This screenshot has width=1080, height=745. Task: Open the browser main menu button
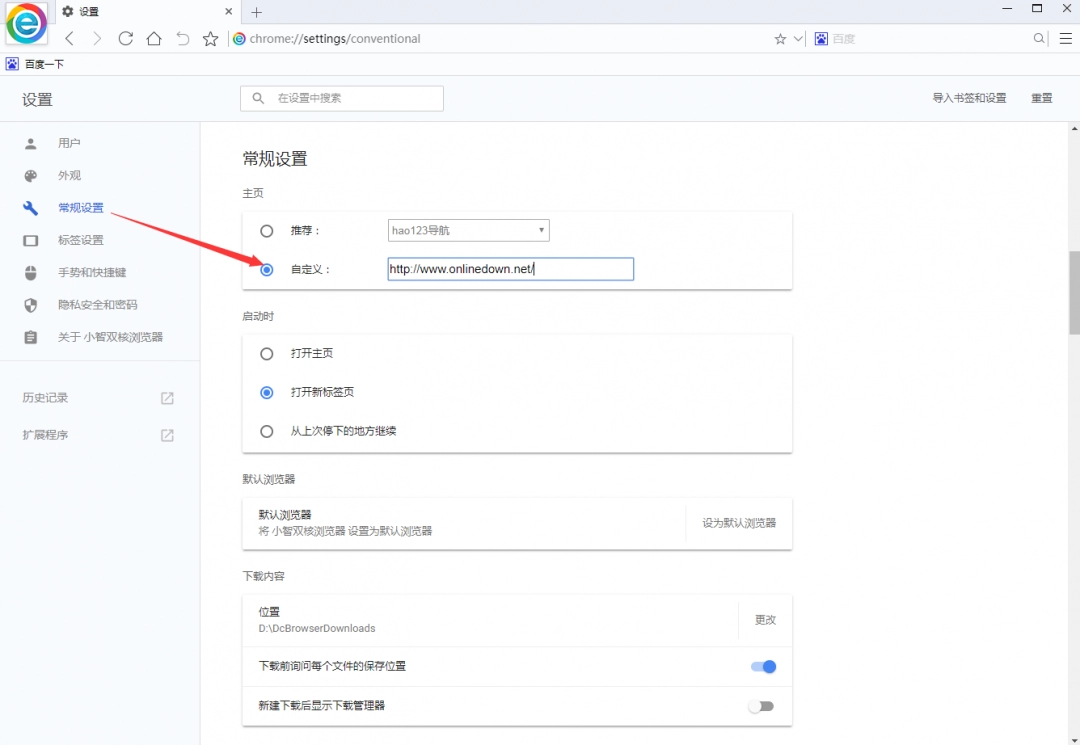pos(1064,38)
